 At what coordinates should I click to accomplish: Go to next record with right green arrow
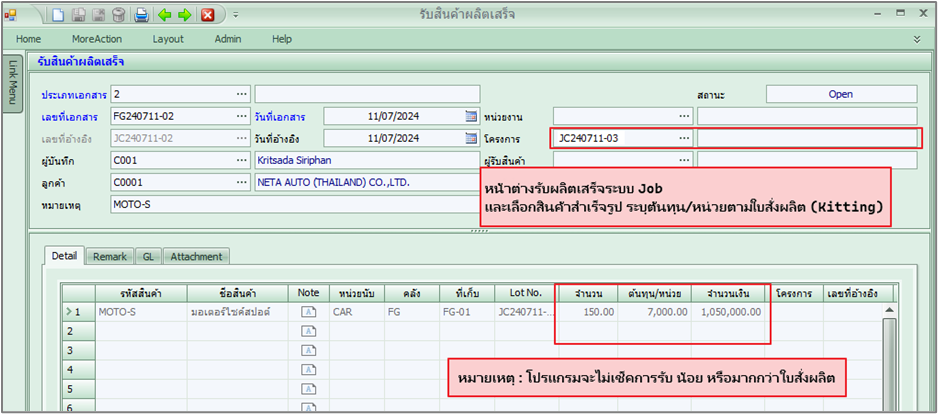coord(184,14)
